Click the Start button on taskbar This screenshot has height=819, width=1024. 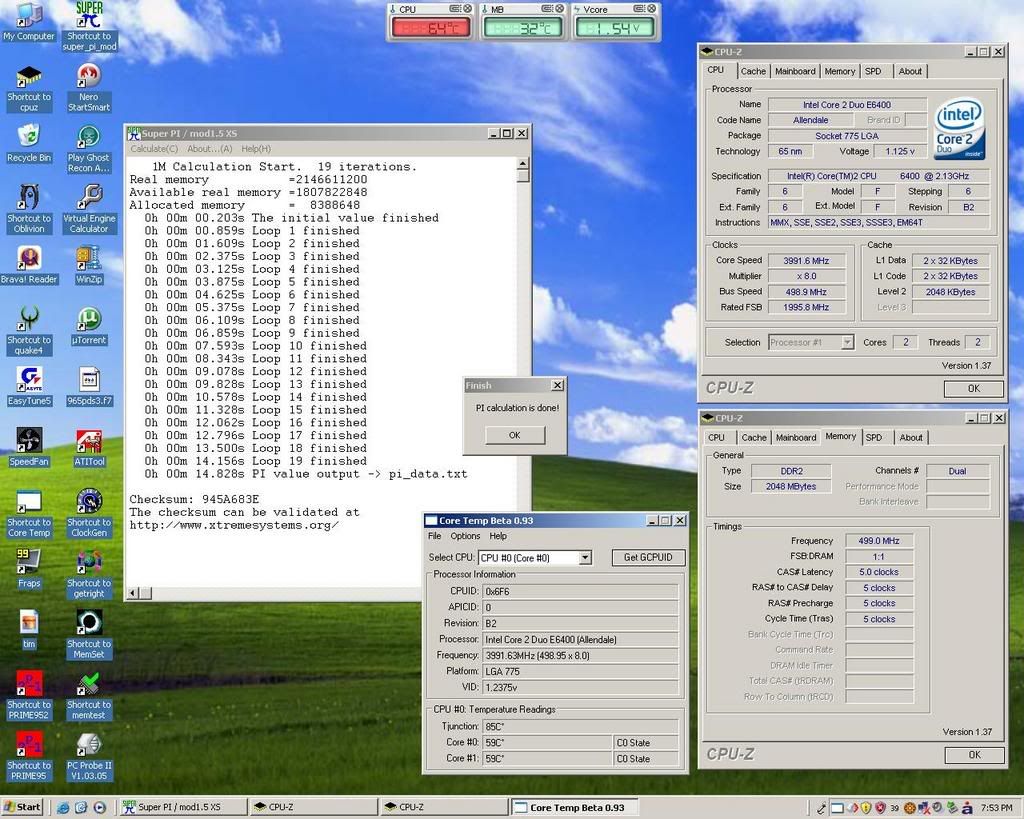click(x=23, y=807)
